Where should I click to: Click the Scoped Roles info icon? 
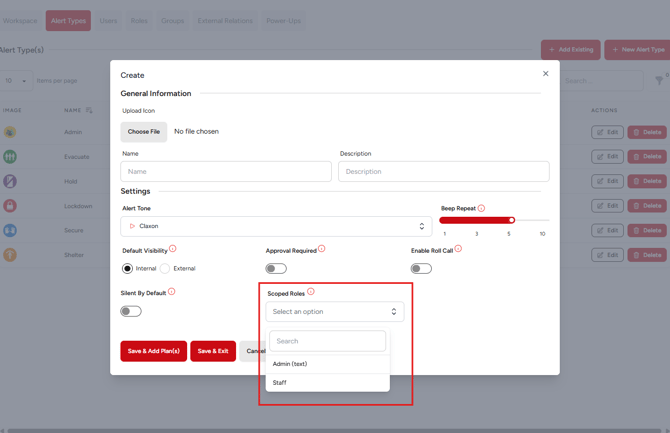click(310, 292)
